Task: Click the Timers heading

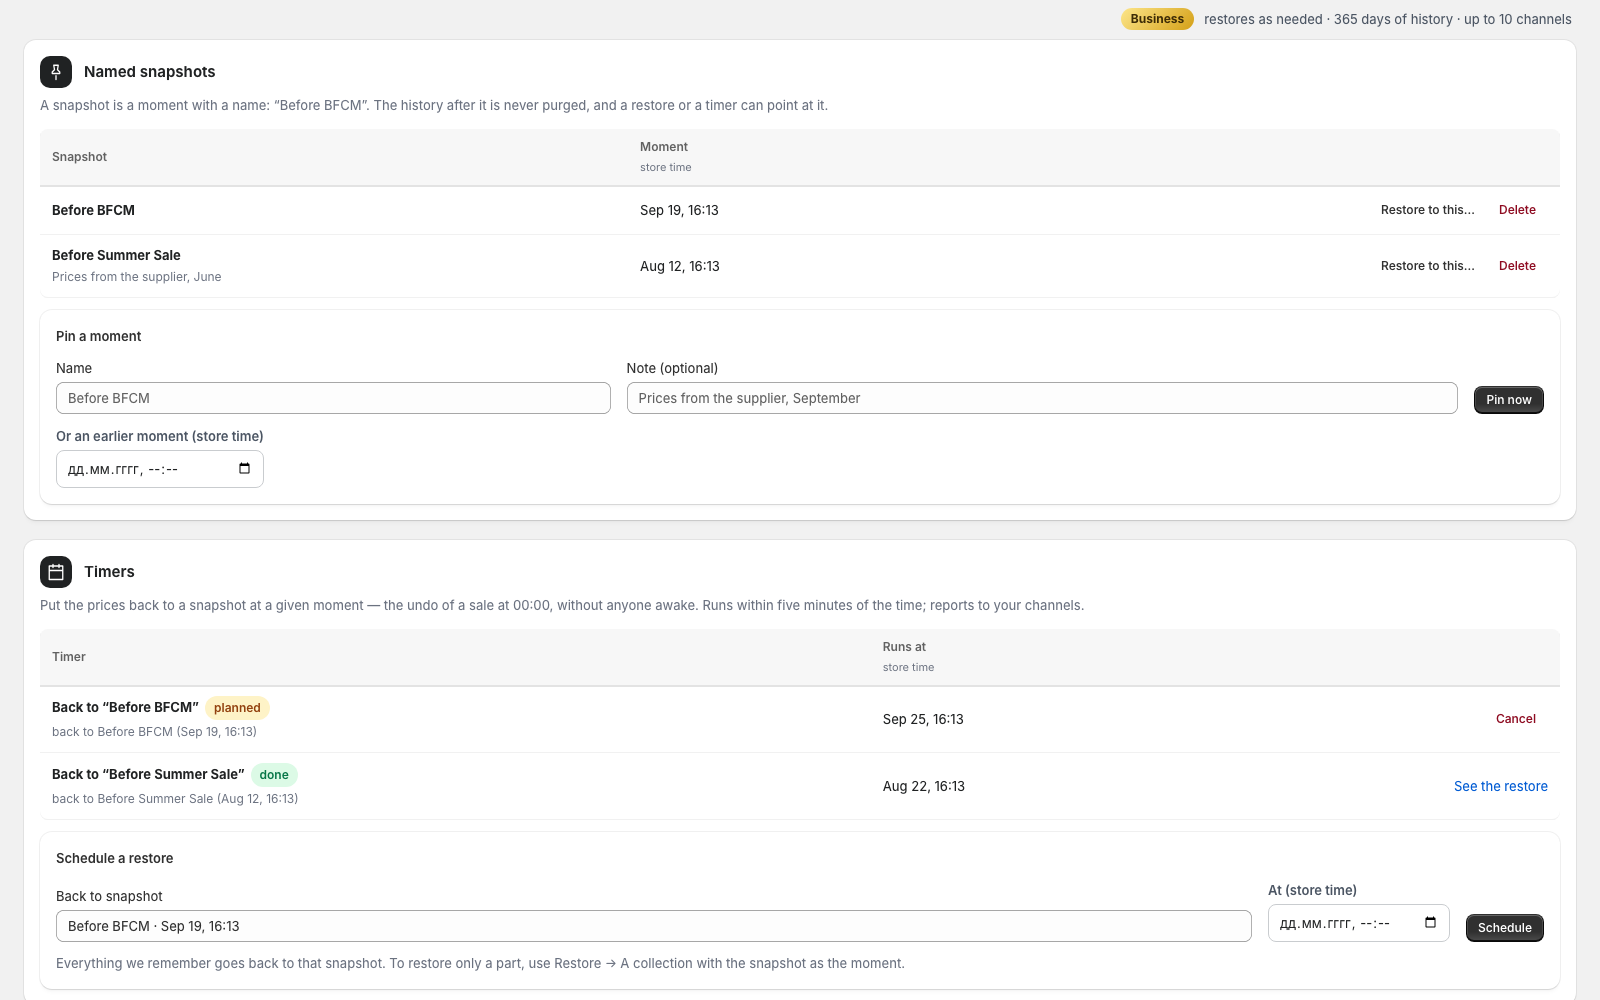Action: point(109,572)
